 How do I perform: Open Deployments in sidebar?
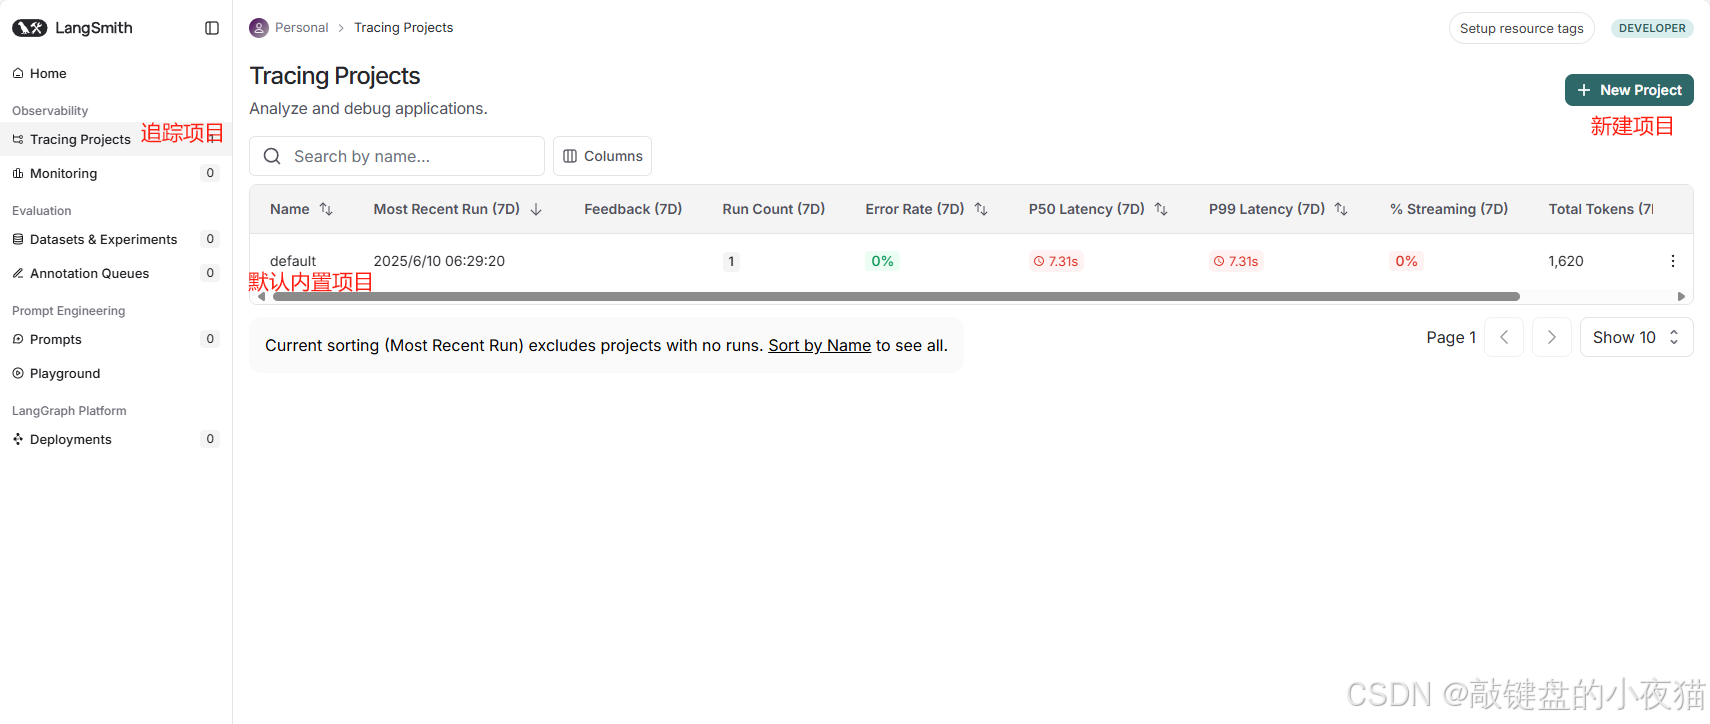(116, 439)
